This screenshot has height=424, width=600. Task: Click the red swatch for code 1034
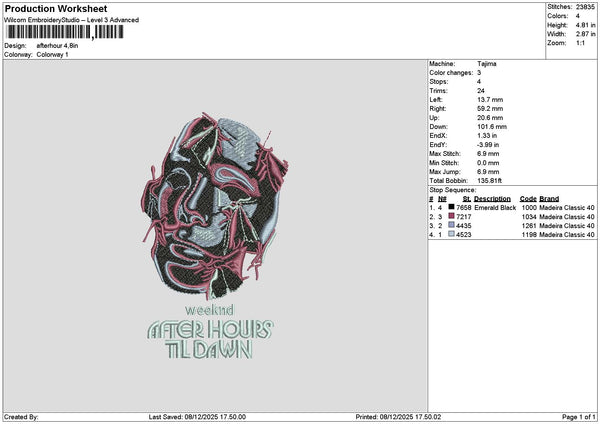(452, 216)
